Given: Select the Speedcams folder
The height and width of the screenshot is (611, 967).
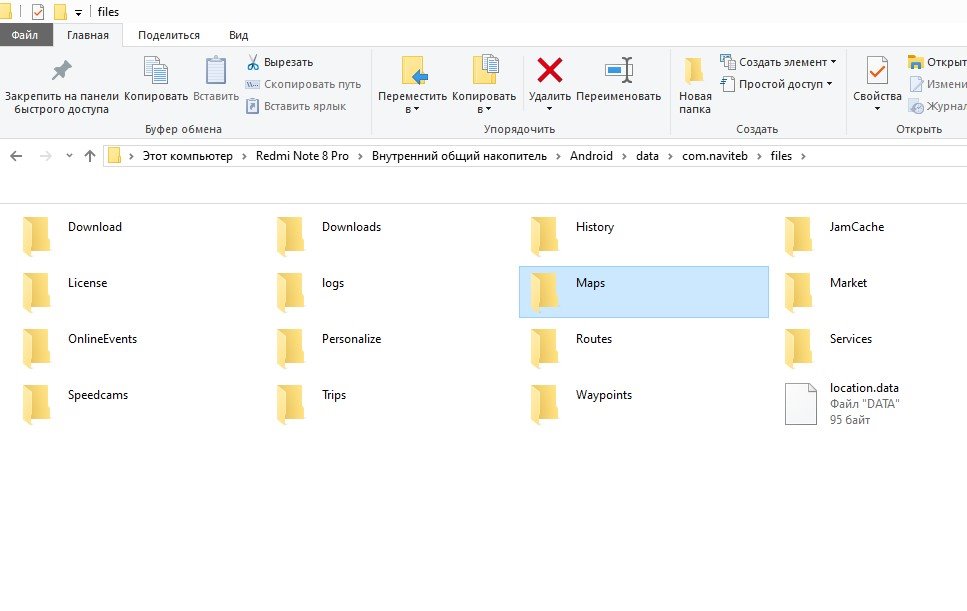Looking at the screenshot, I should (x=97, y=395).
